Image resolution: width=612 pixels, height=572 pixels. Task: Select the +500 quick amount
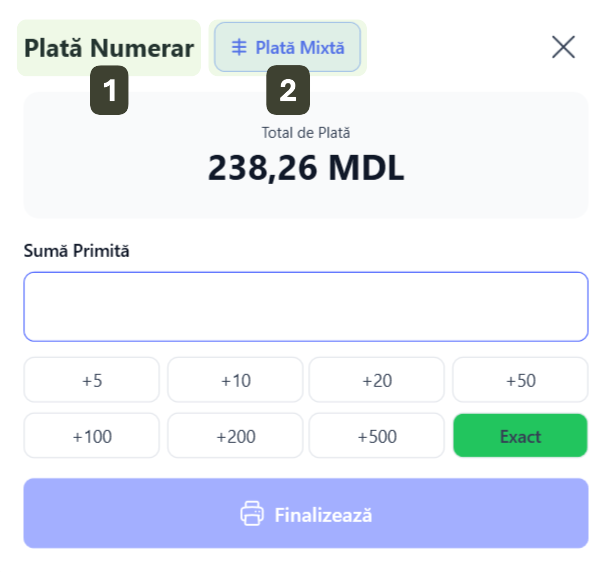(376, 436)
